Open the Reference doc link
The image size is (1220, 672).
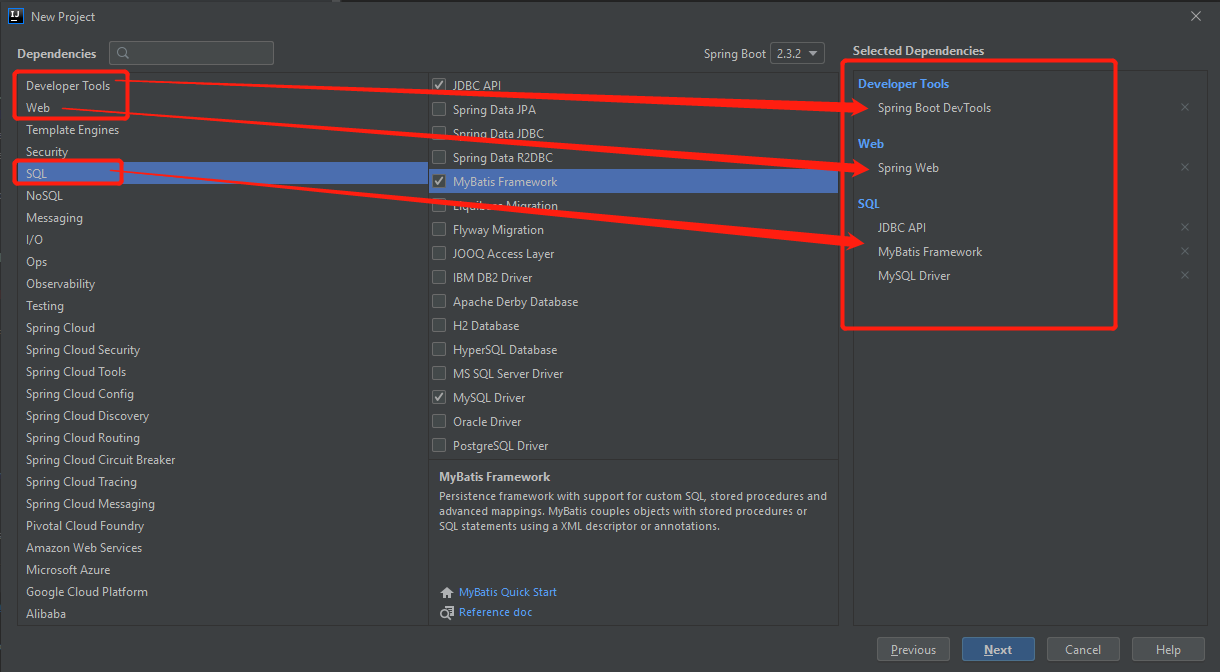point(496,612)
